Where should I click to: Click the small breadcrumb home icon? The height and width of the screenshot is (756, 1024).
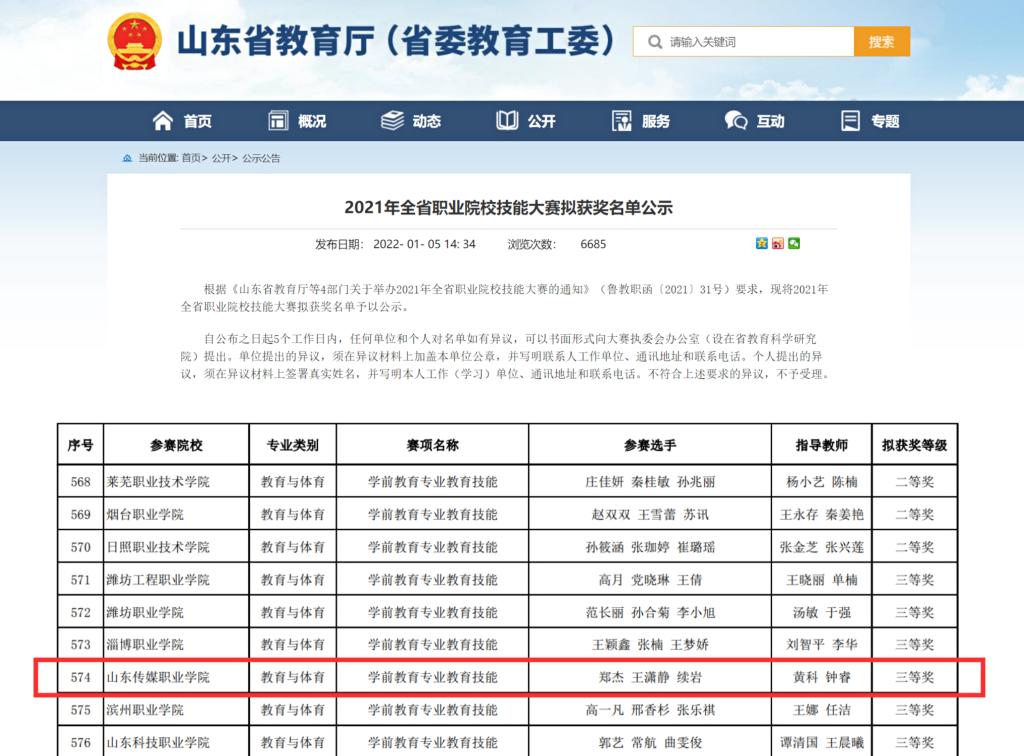click(x=127, y=158)
